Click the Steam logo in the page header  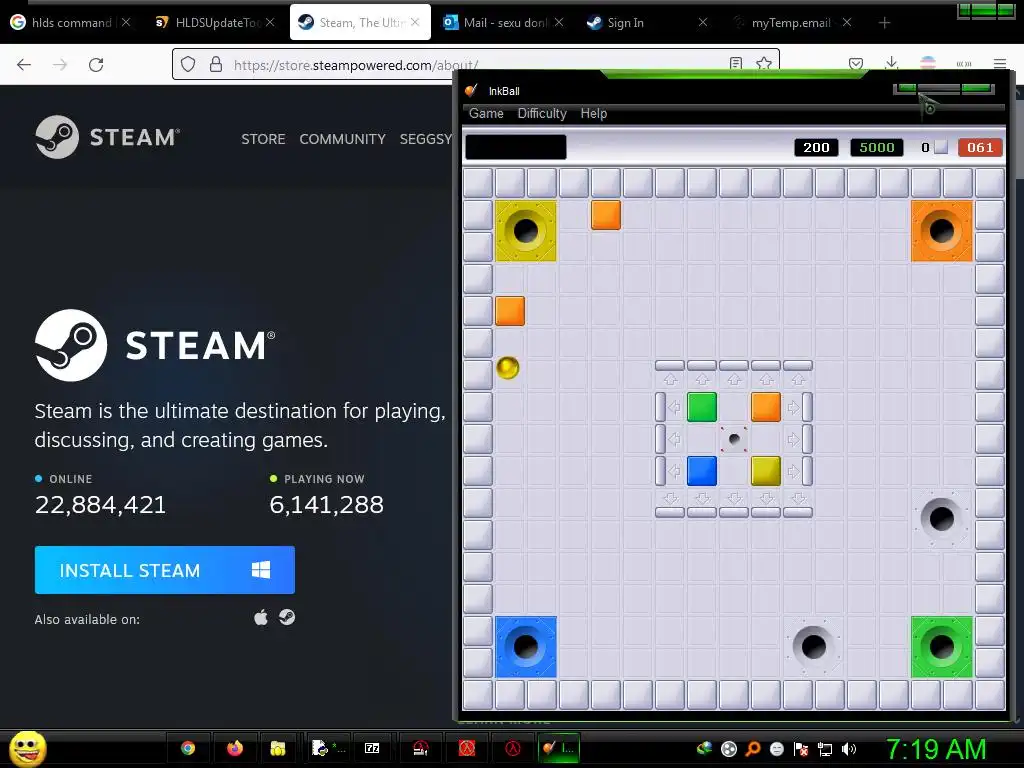108,137
